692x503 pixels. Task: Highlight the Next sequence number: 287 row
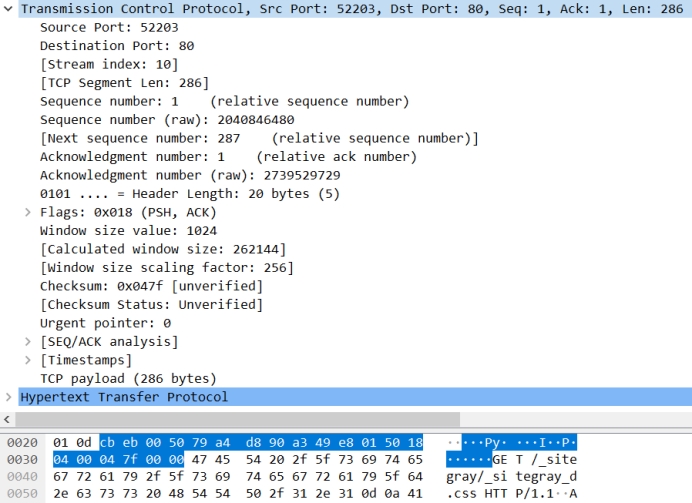pos(259,138)
